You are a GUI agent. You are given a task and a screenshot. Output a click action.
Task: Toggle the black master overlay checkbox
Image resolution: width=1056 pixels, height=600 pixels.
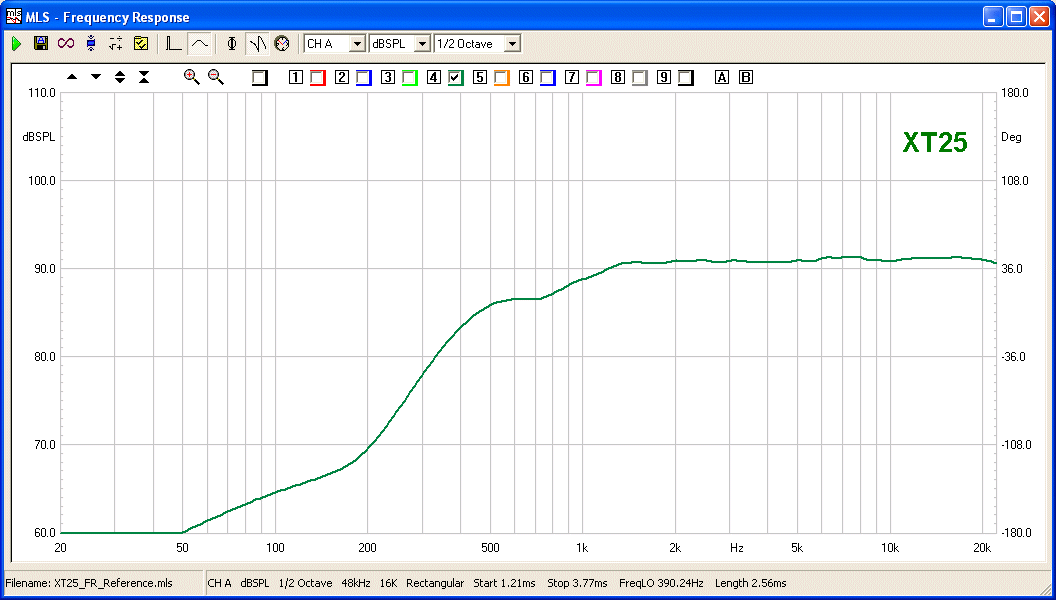coord(260,78)
